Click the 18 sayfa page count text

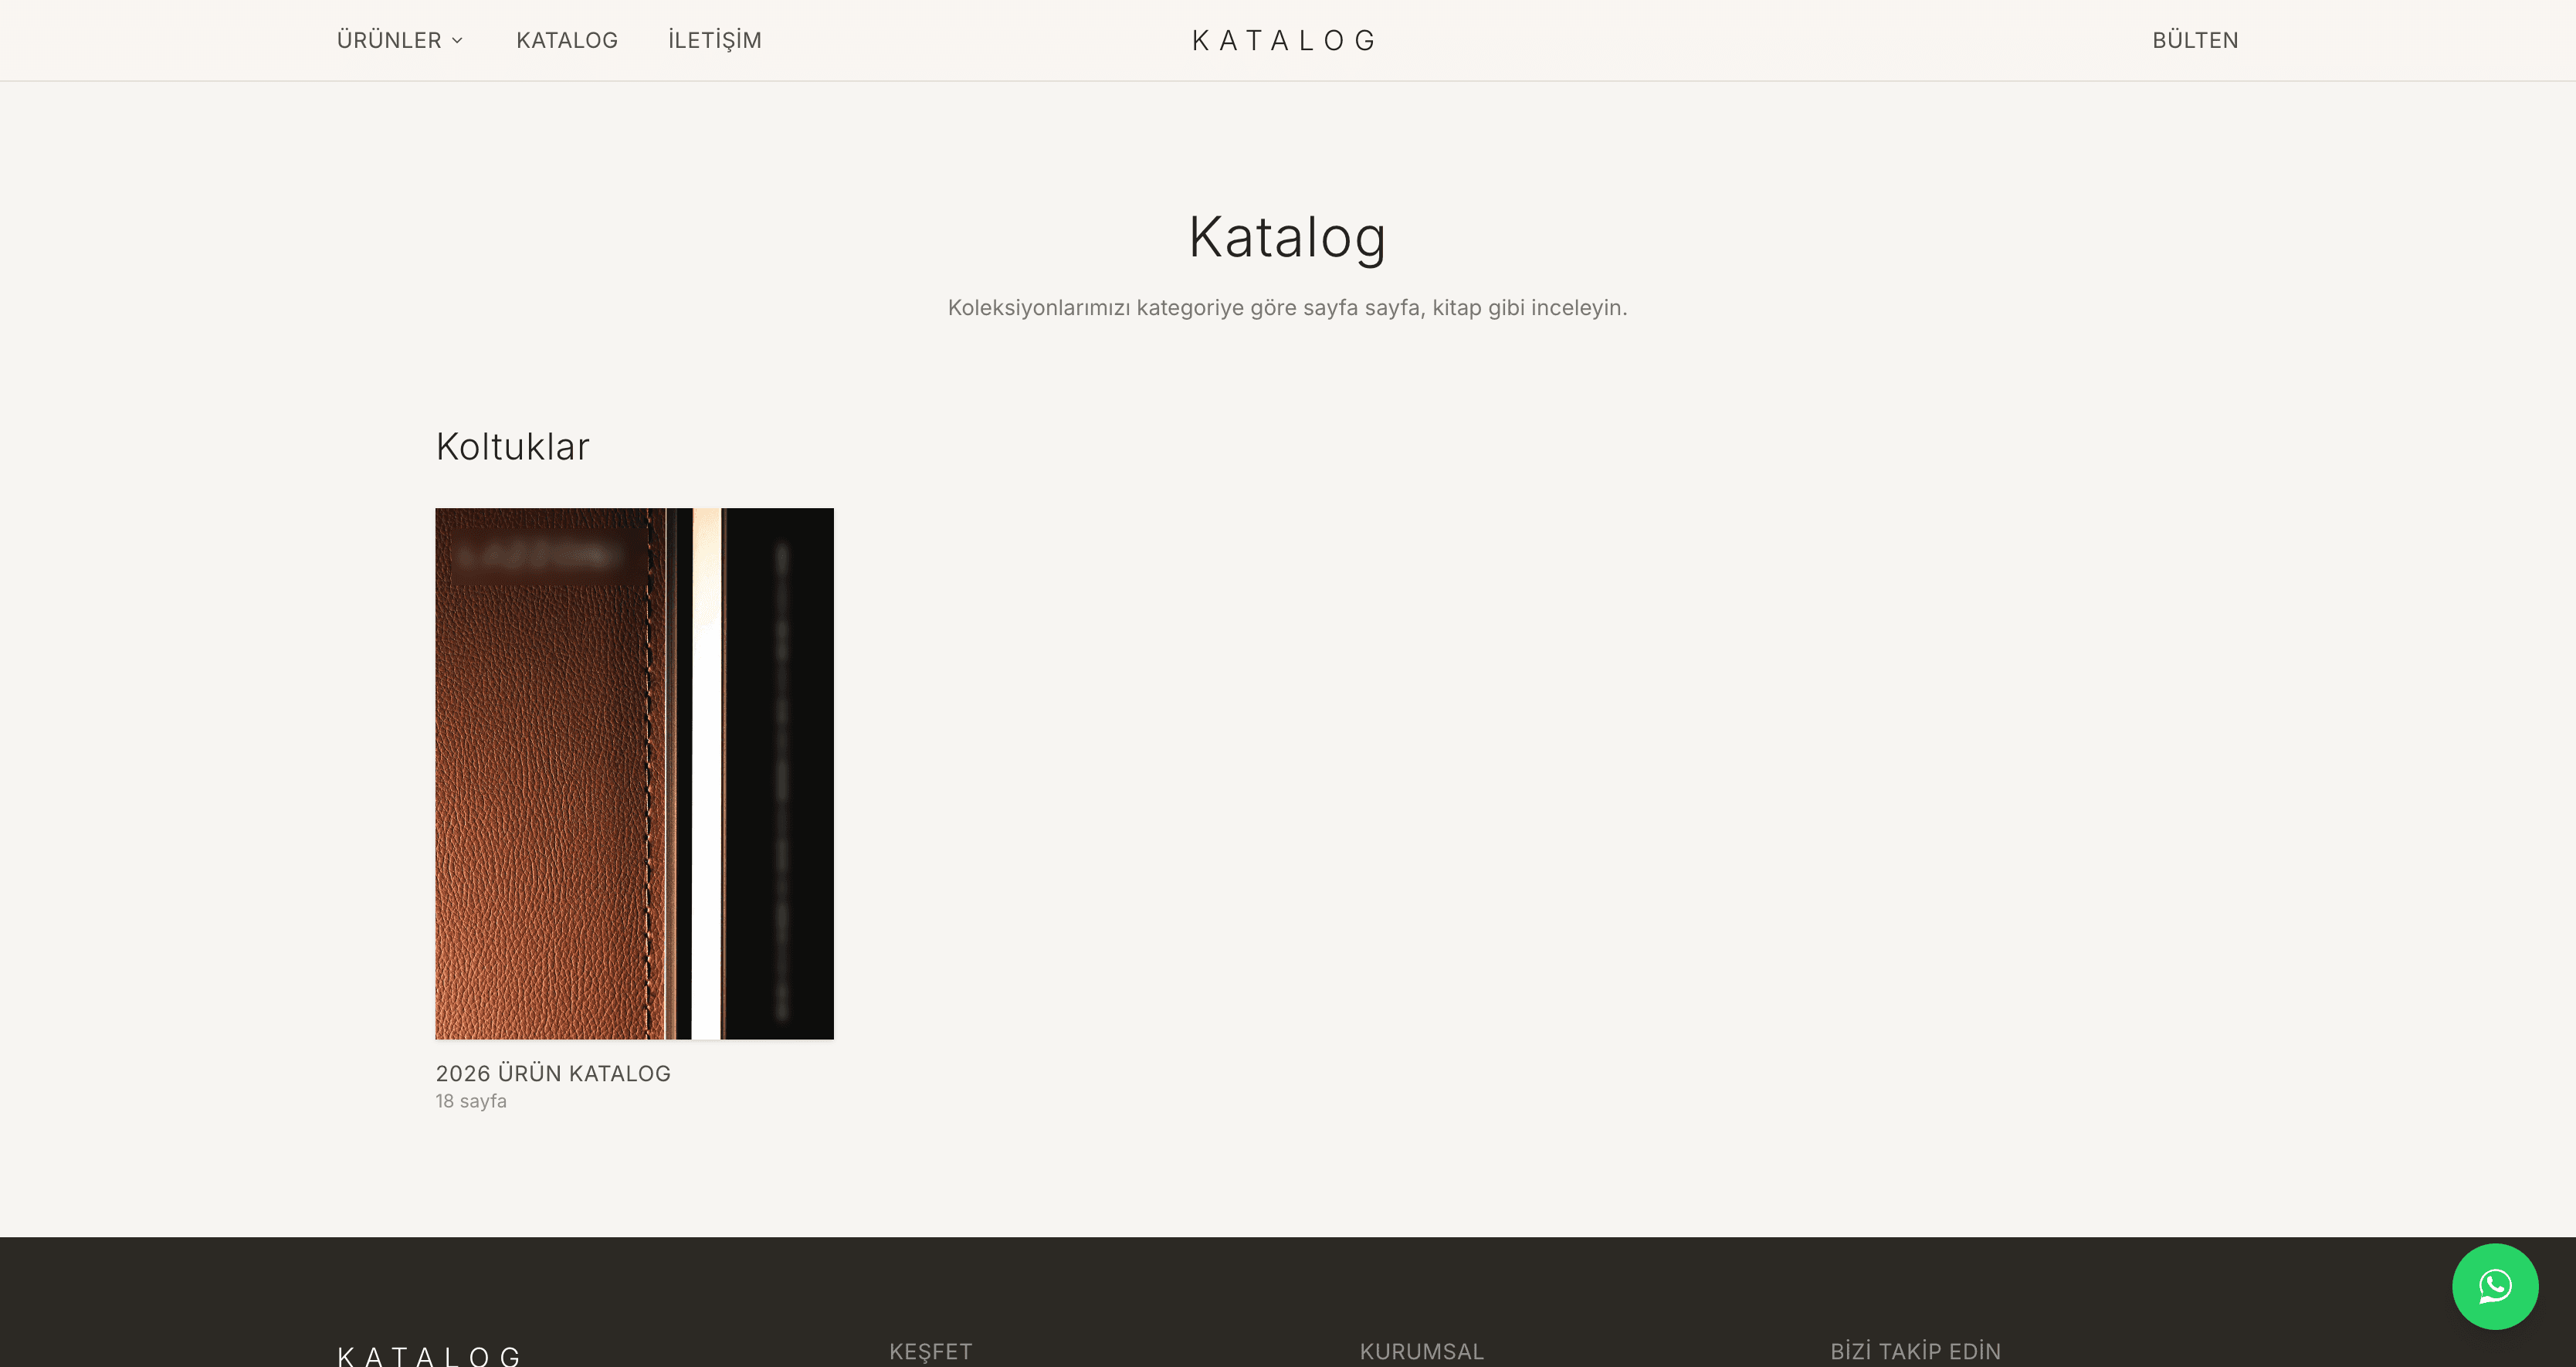471,1101
